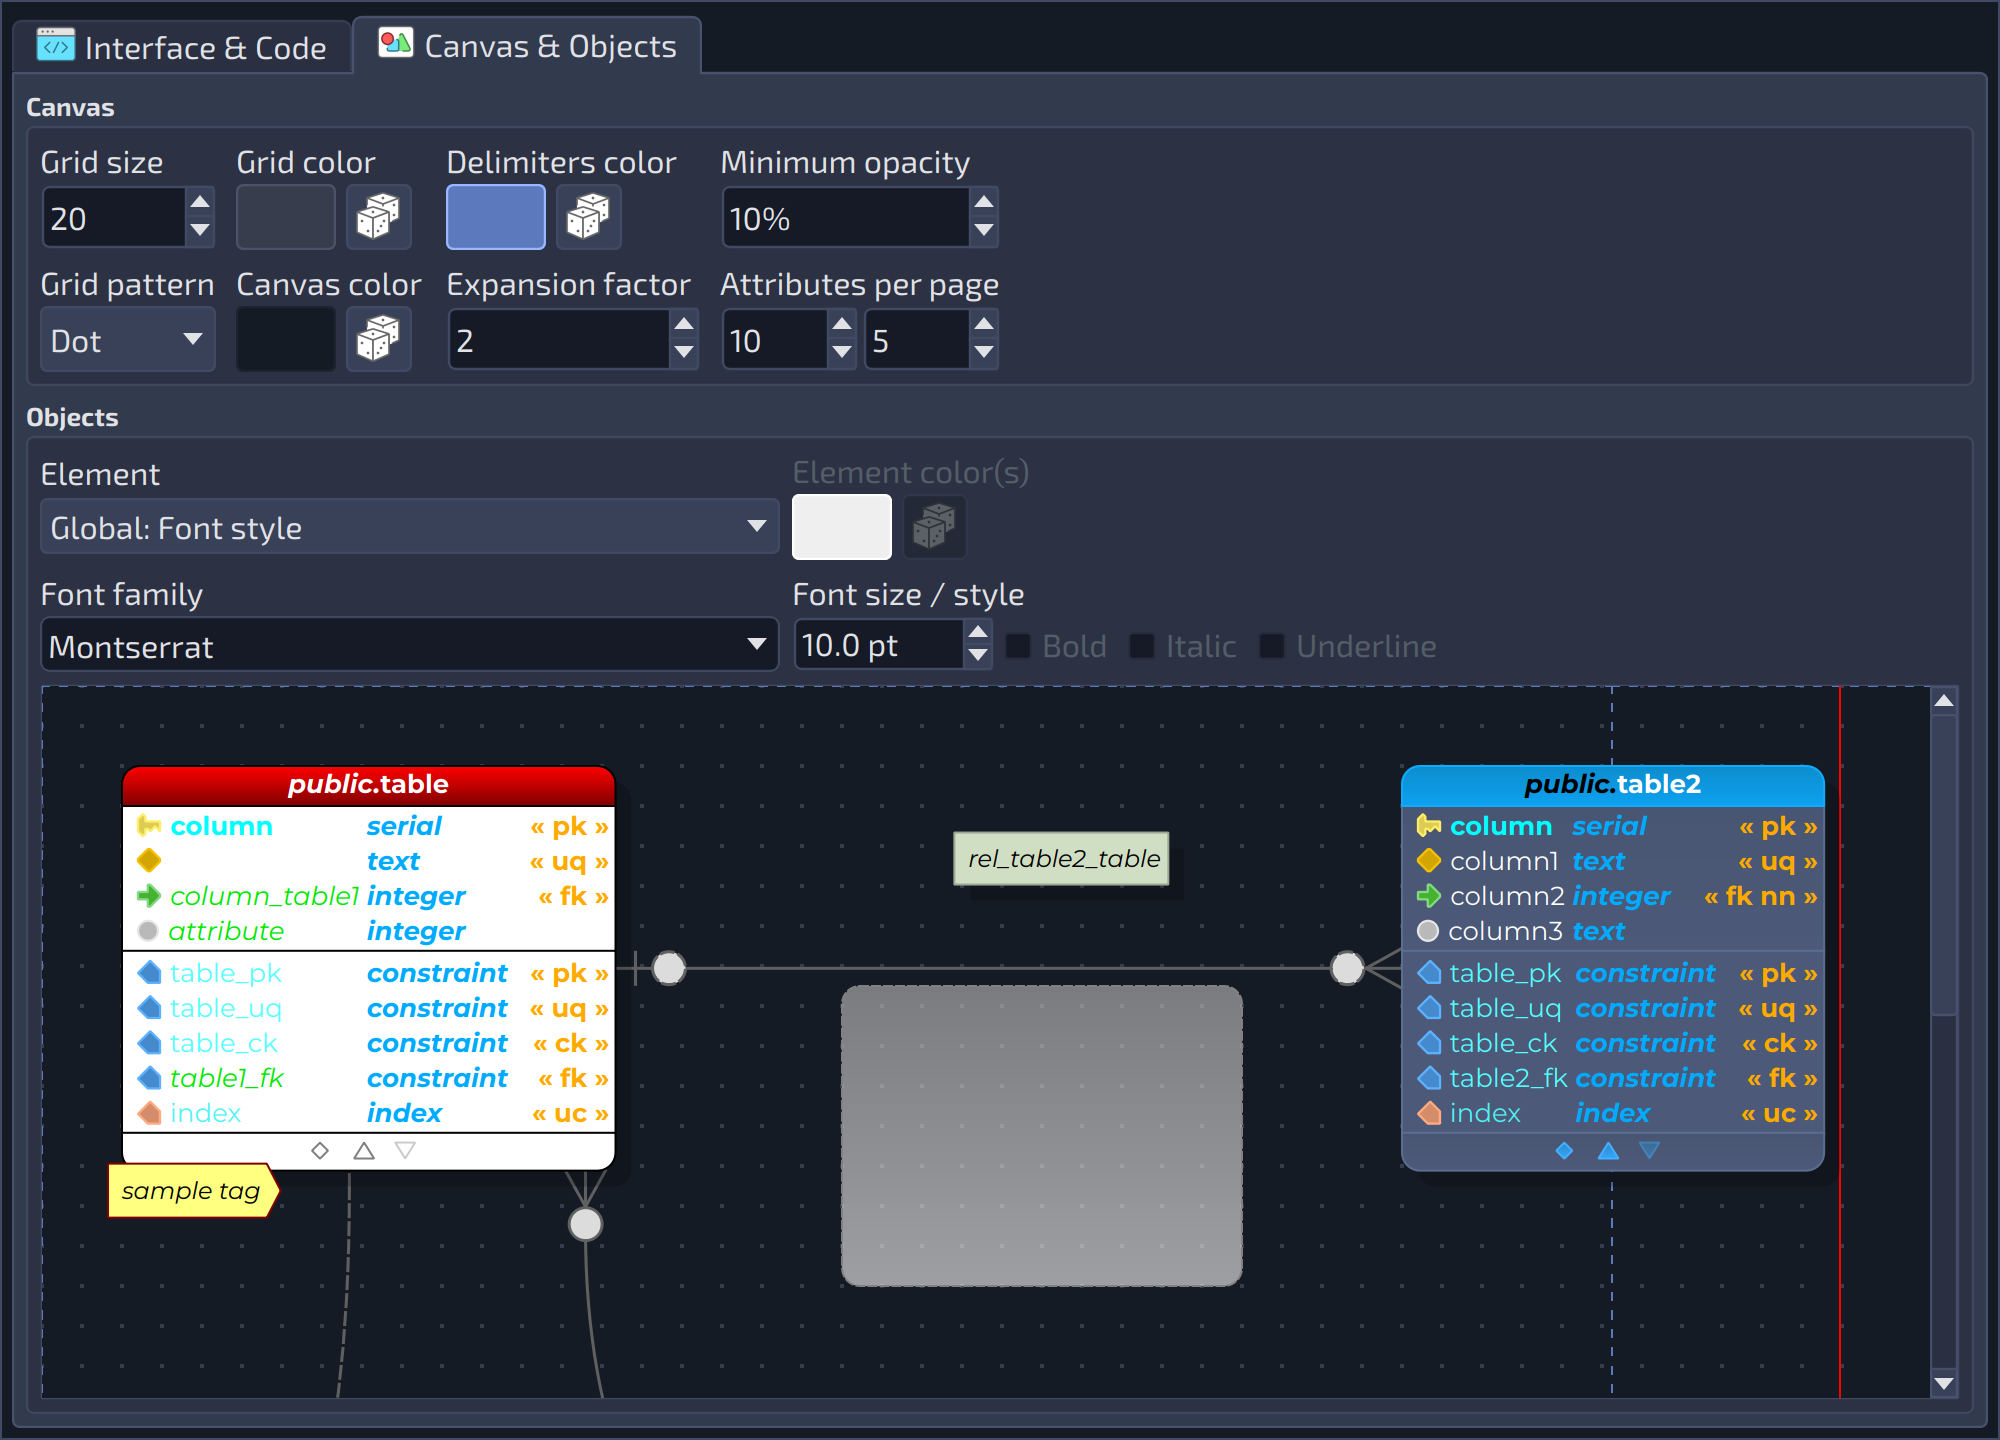Click the preview scrollbar down arrow
Viewport: 2000px width, 1440px height.
1943,1384
